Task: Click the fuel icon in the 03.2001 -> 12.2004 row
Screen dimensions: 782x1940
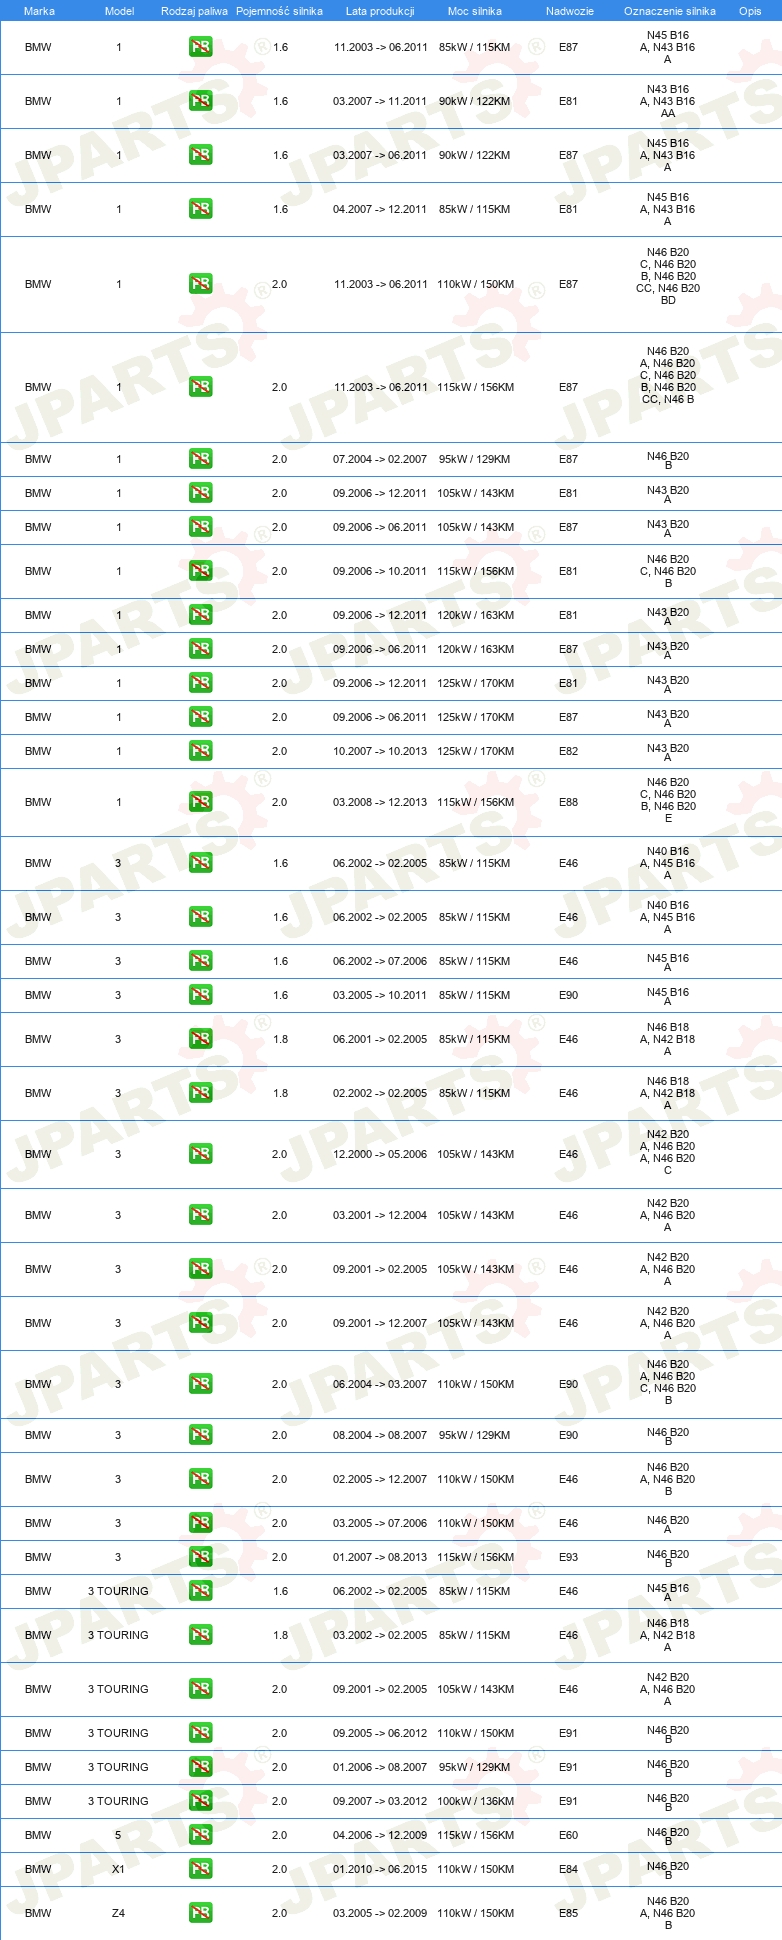Action: (201, 1215)
